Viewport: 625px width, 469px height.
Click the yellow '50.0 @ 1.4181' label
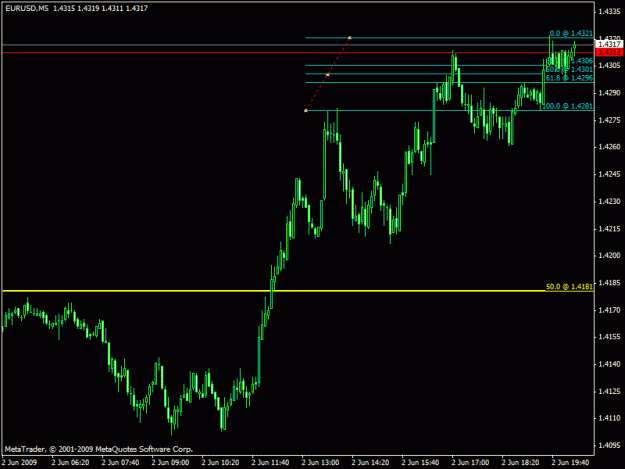[569, 287]
